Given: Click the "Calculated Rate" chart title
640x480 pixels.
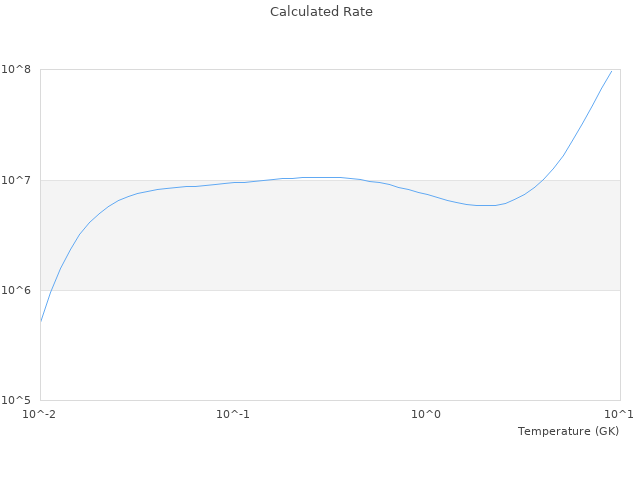Looking at the screenshot, I should 320,12.
